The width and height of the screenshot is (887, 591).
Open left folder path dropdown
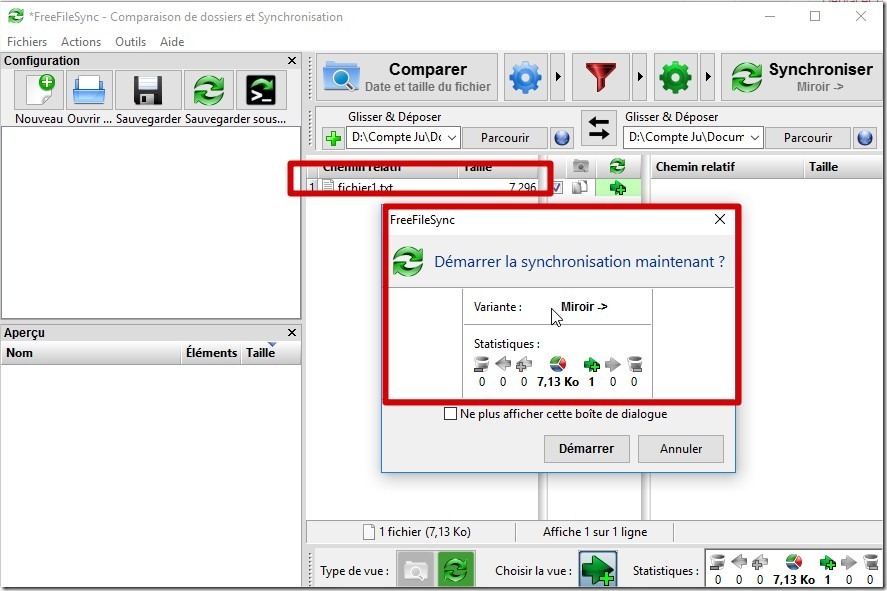tap(452, 137)
